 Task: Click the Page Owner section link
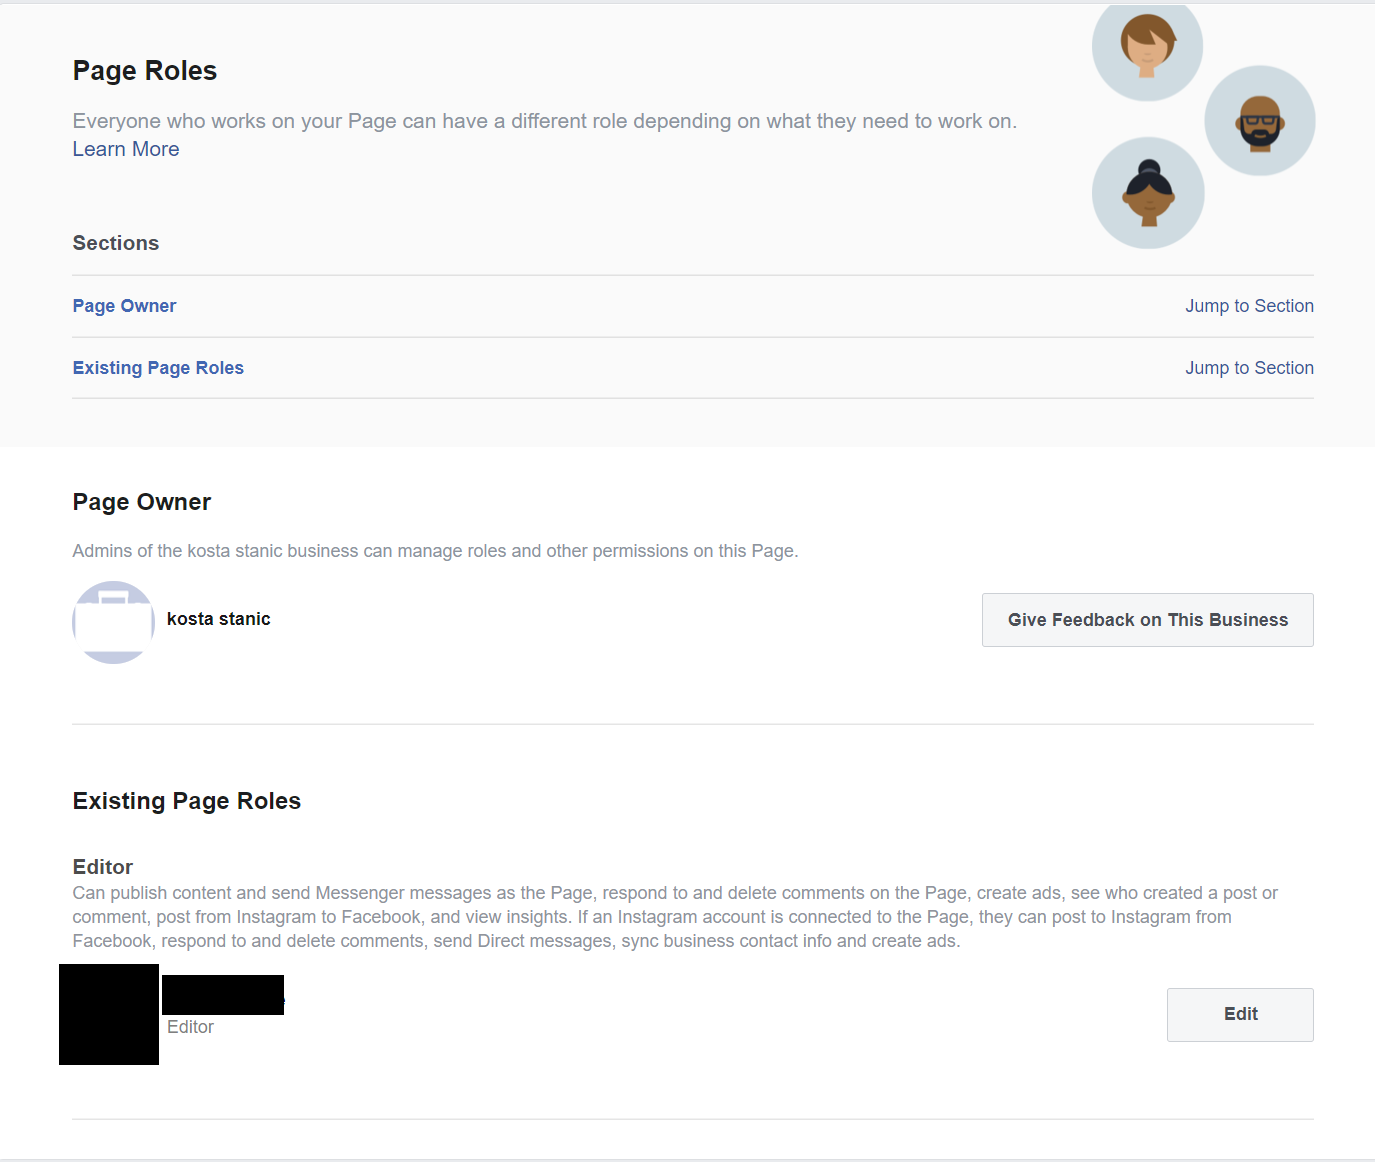124,306
